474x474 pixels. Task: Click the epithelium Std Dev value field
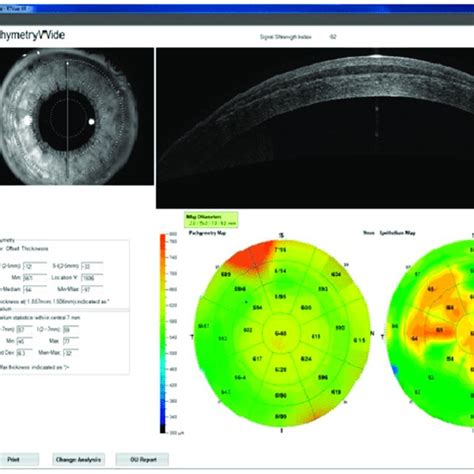24,353
